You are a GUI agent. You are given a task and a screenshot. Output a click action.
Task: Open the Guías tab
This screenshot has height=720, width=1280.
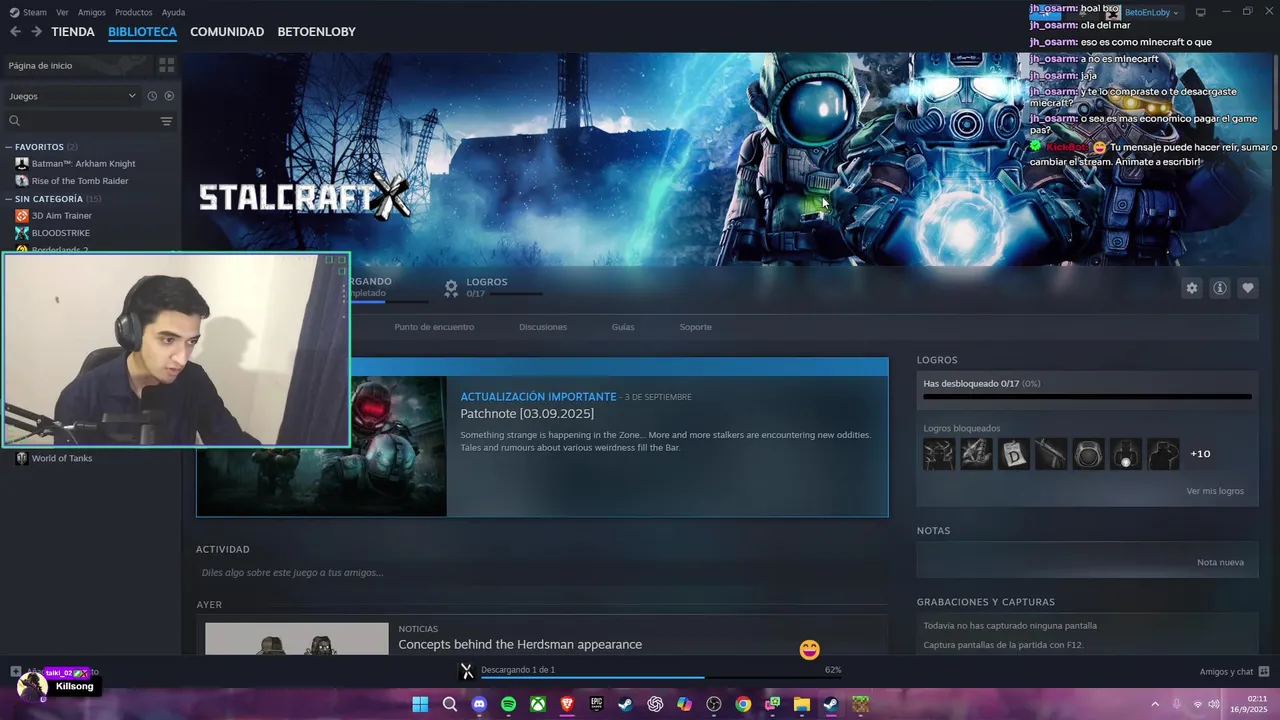(x=623, y=327)
